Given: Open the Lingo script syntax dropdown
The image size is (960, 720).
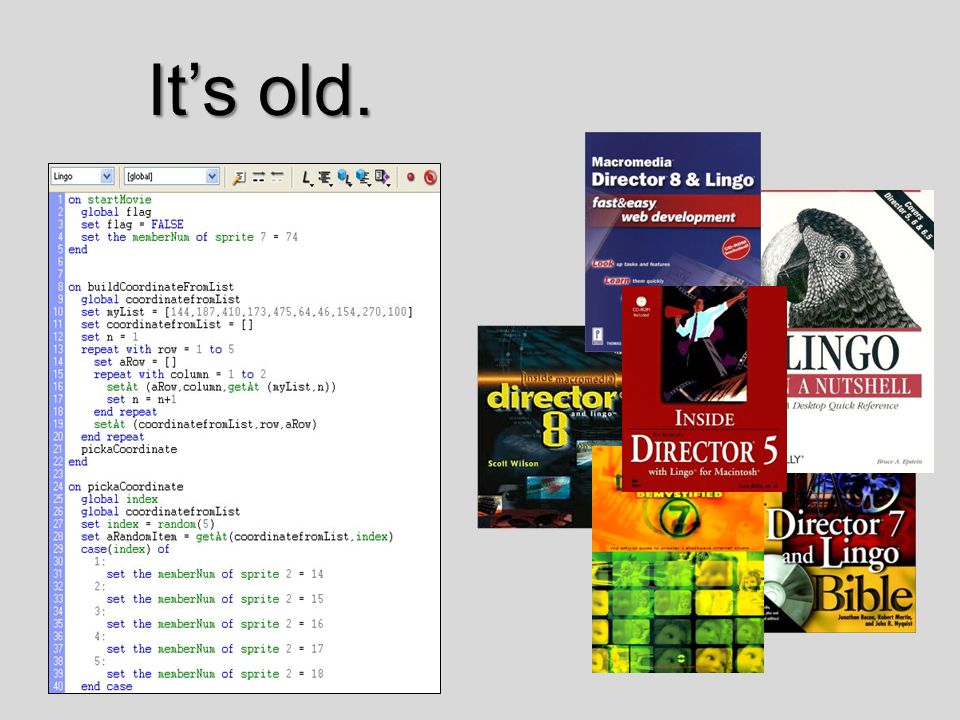Looking at the screenshot, I should [x=83, y=176].
